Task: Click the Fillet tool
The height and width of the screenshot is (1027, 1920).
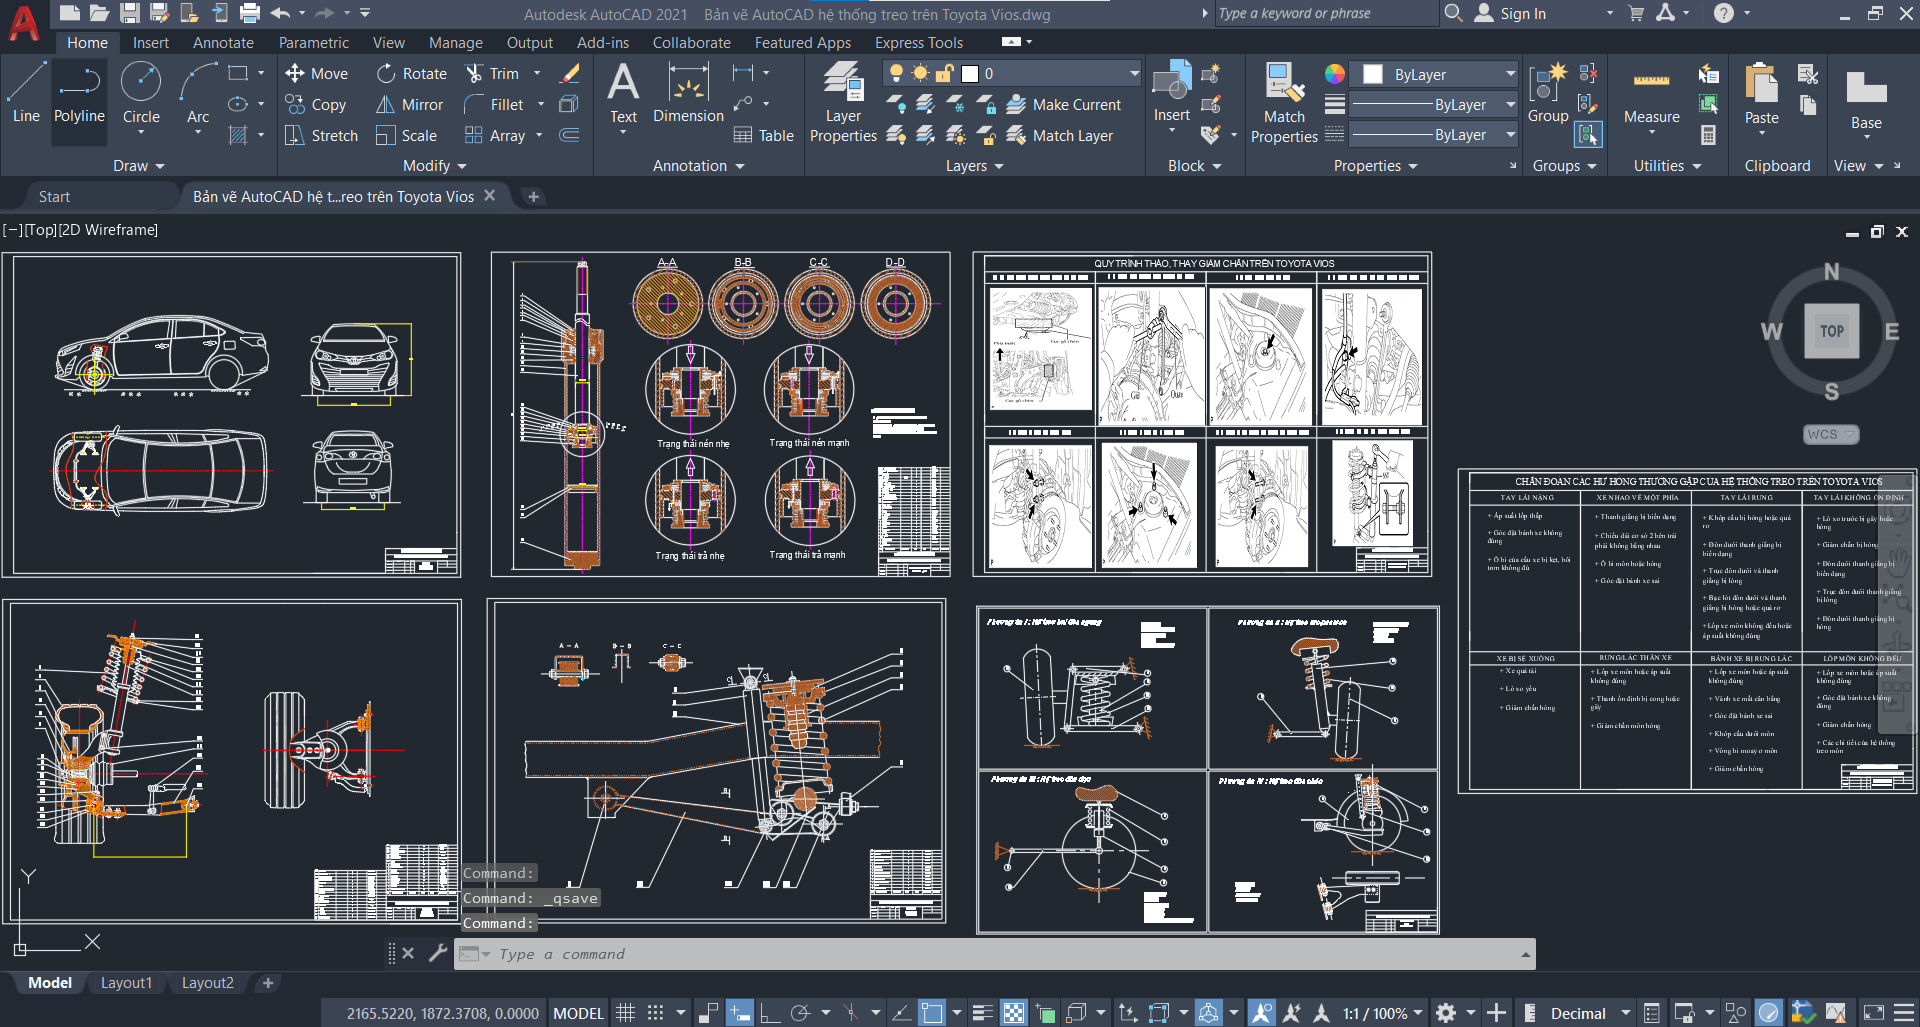Action: coord(494,104)
